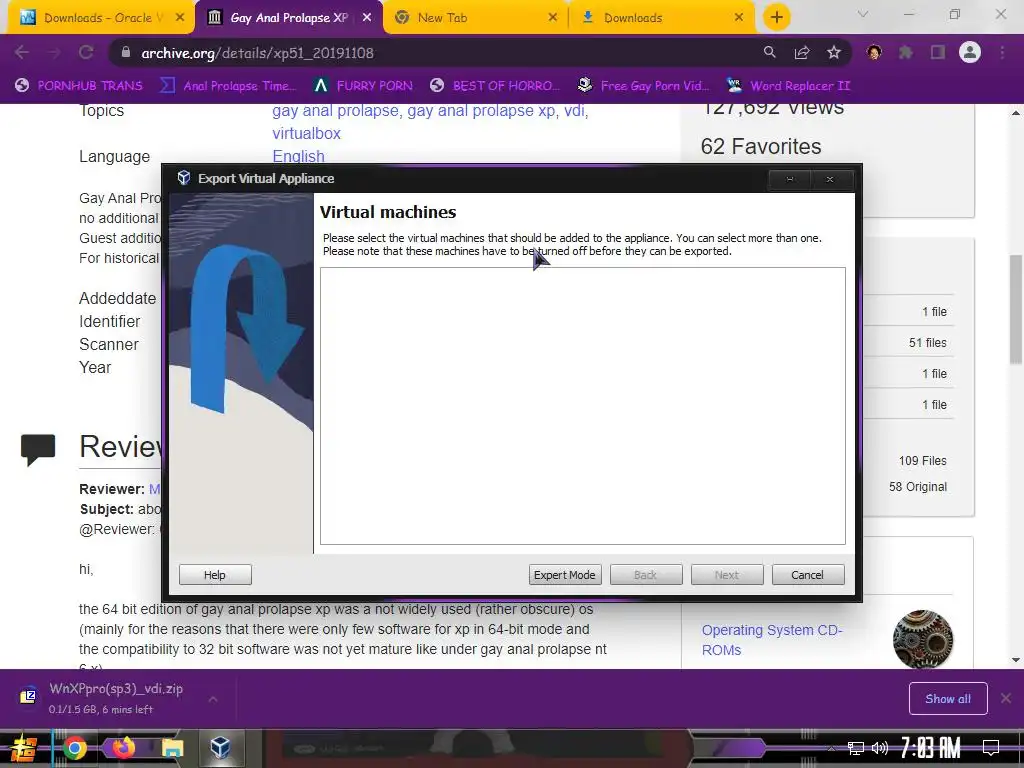Open Firefox from the taskbar
Viewport: 1024px width, 768px height.
[x=123, y=748]
